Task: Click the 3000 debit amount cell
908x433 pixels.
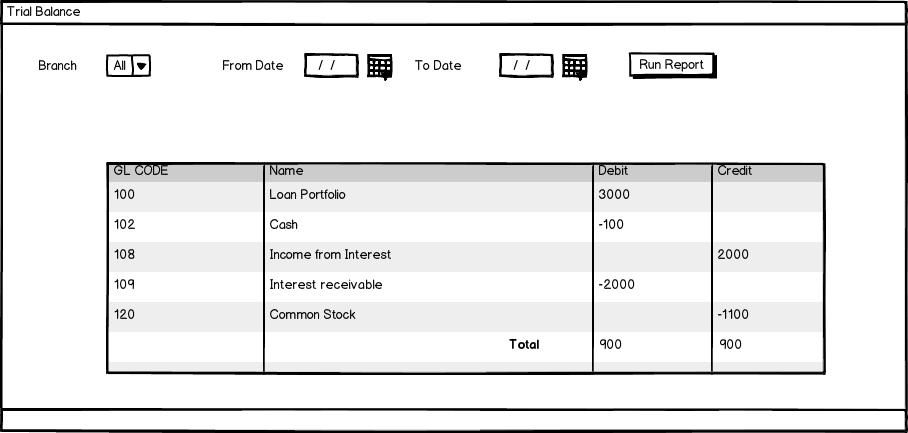Action: (x=614, y=195)
